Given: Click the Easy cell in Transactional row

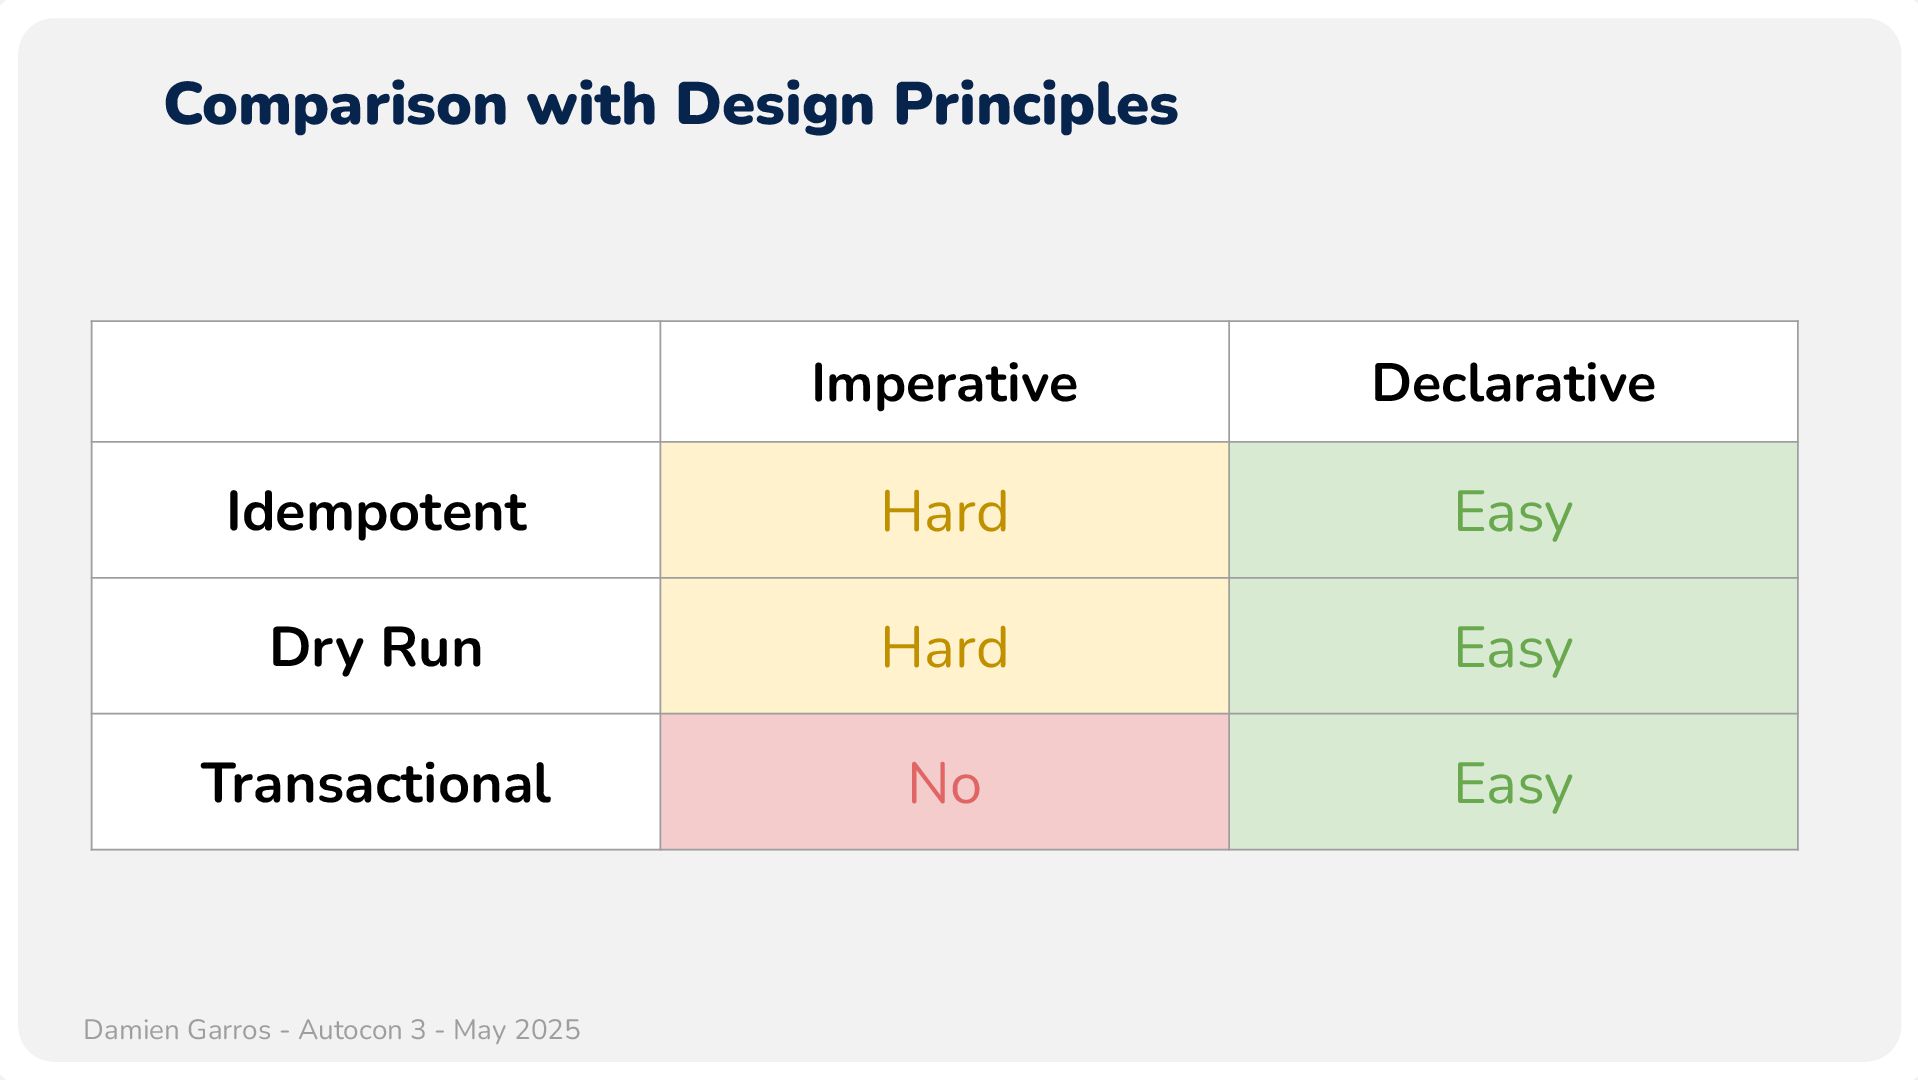Looking at the screenshot, I should click(1513, 783).
